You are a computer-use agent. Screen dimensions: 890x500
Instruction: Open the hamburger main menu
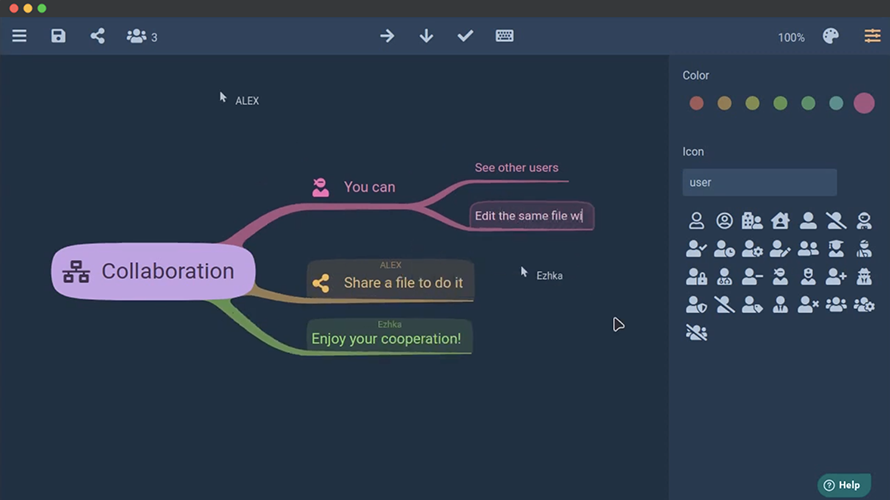[x=19, y=36]
